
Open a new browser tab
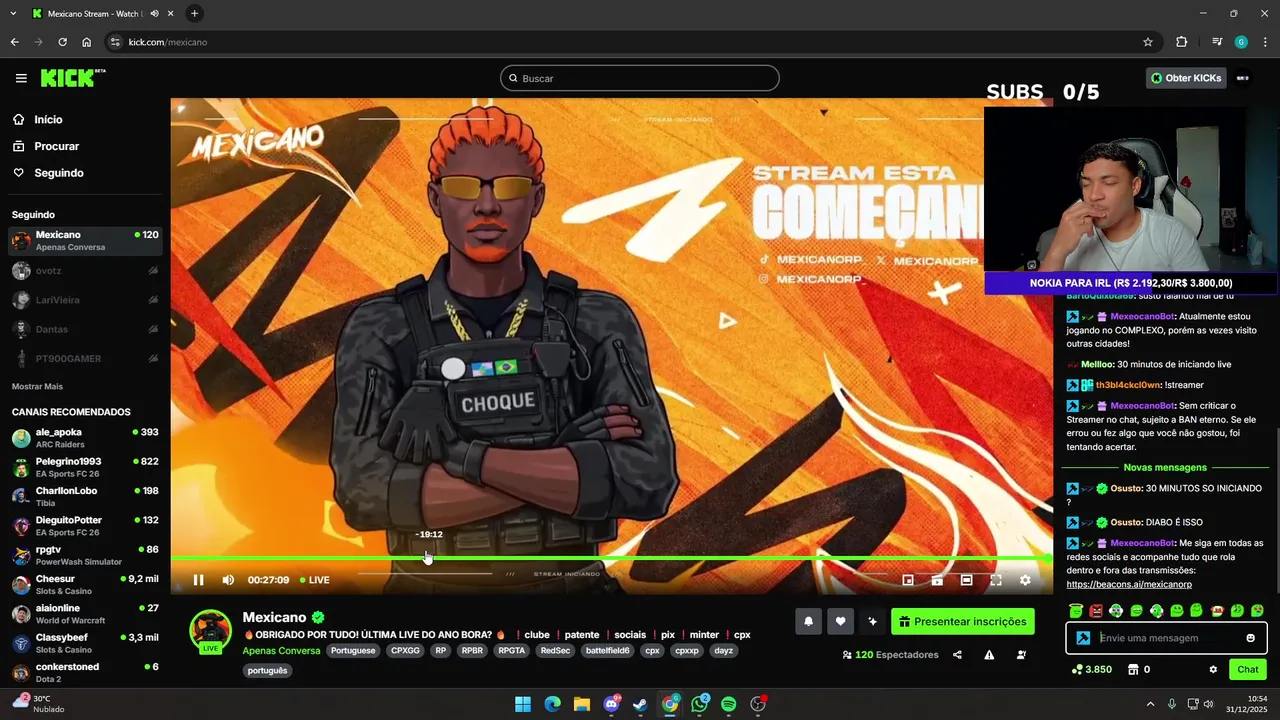click(194, 13)
